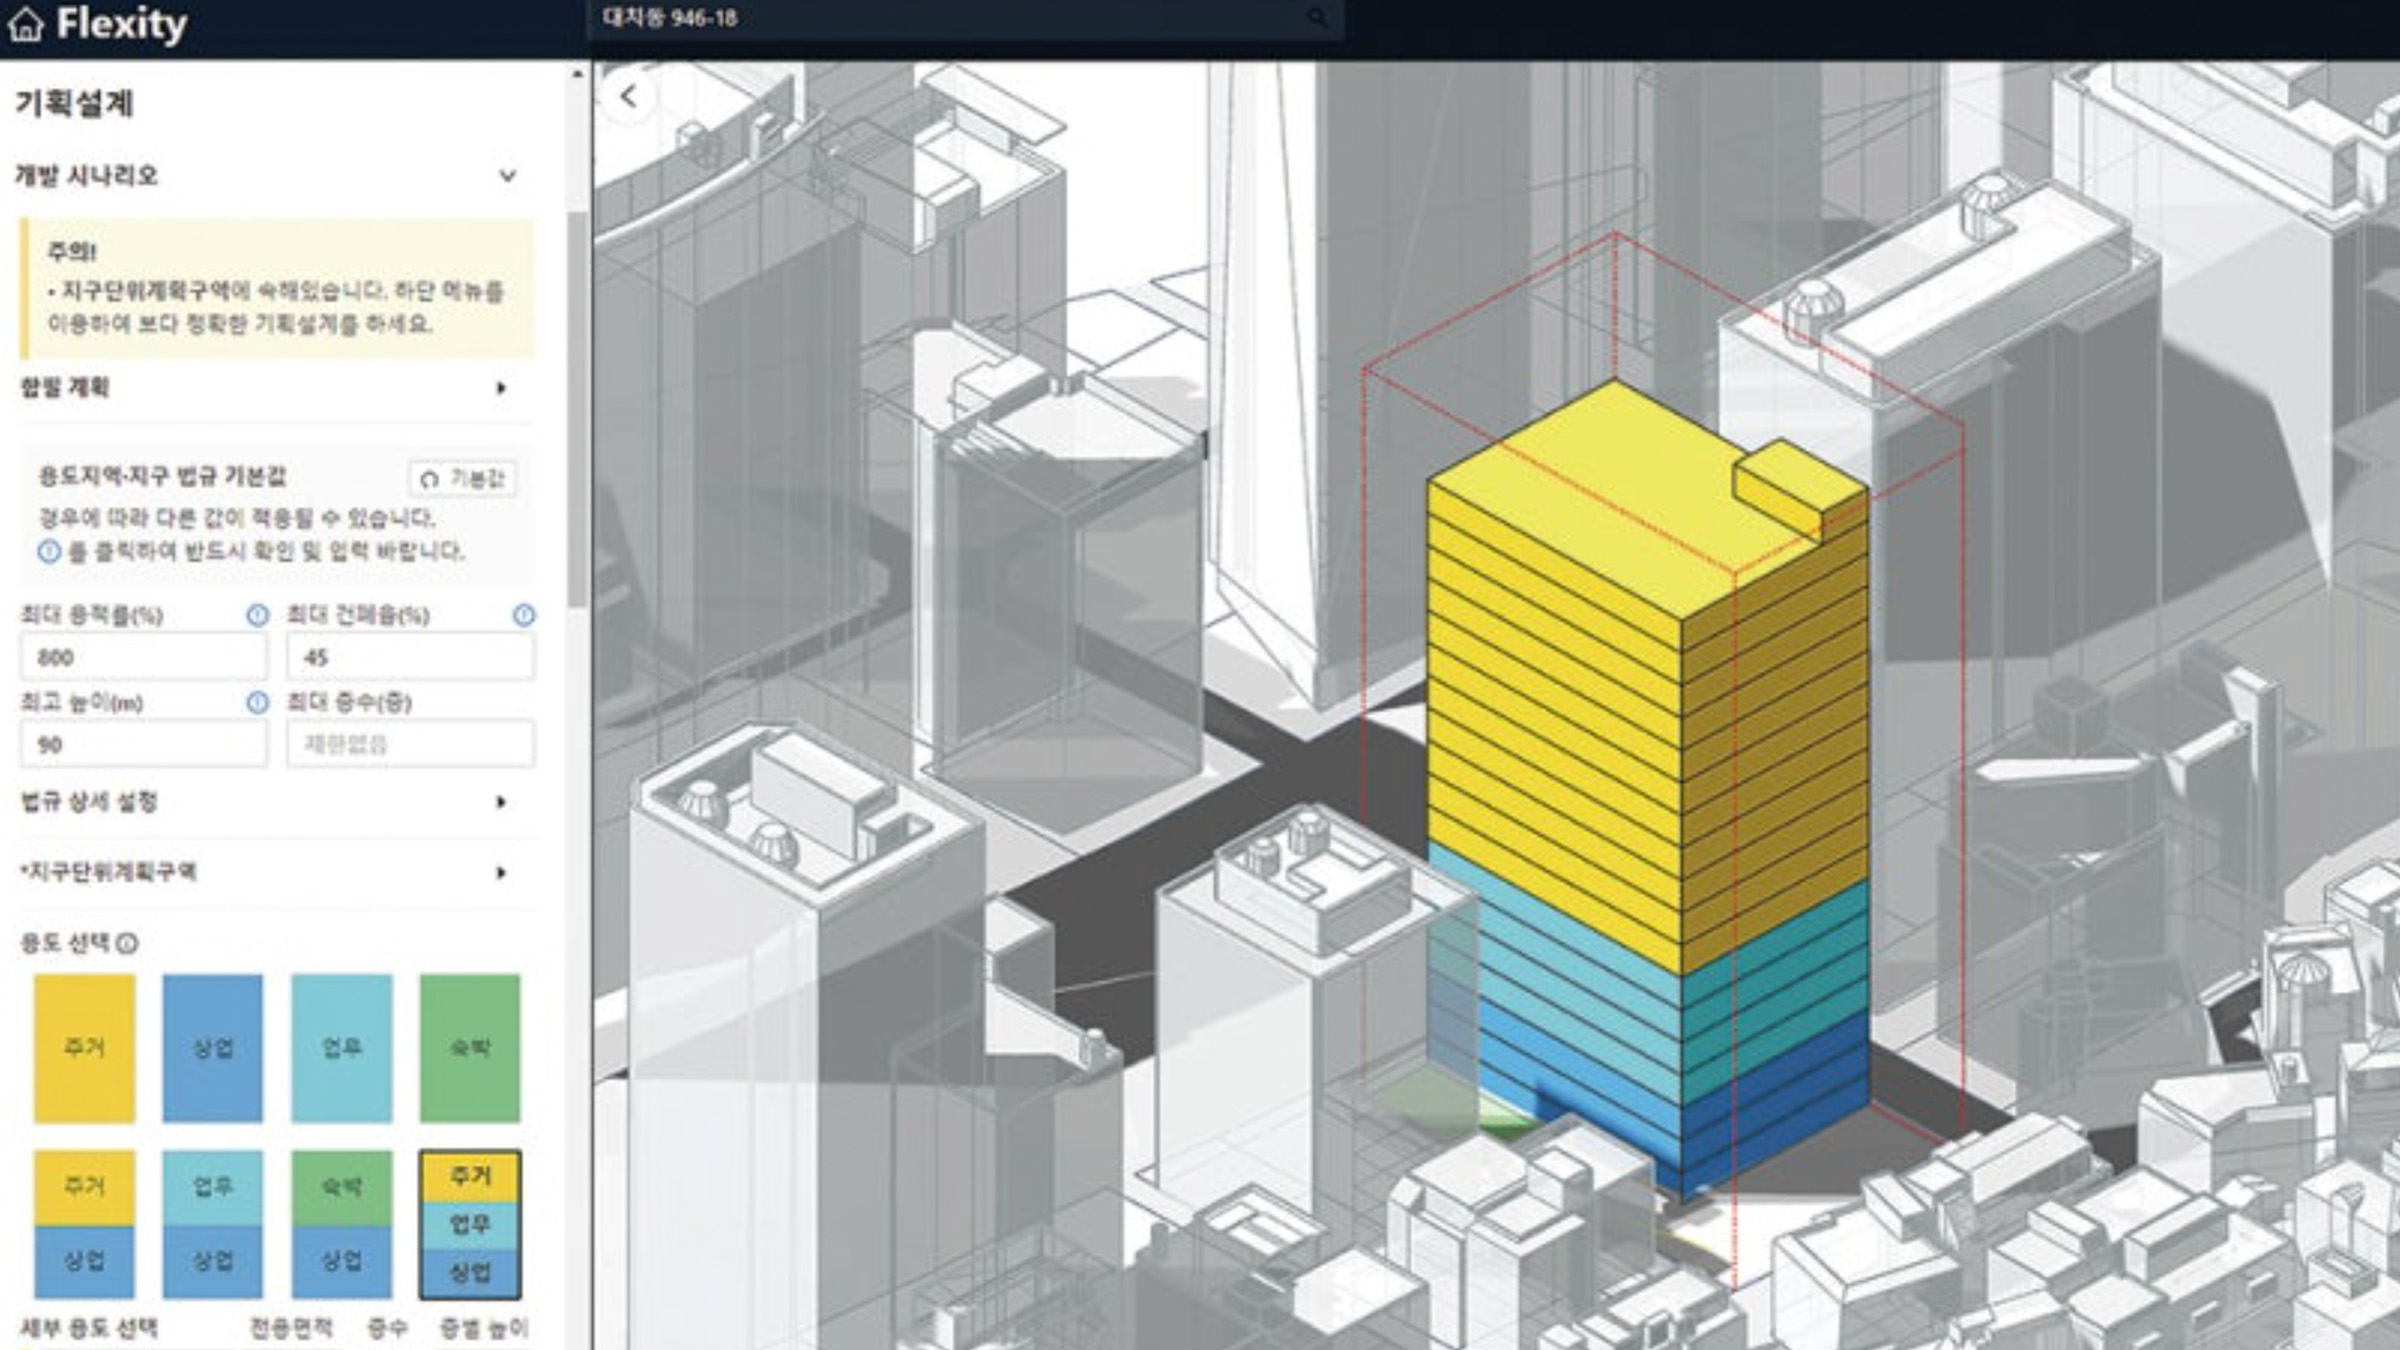The height and width of the screenshot is (1350, 2400).
Task: Click the Flexity home icon
Action: coord(26,24)
